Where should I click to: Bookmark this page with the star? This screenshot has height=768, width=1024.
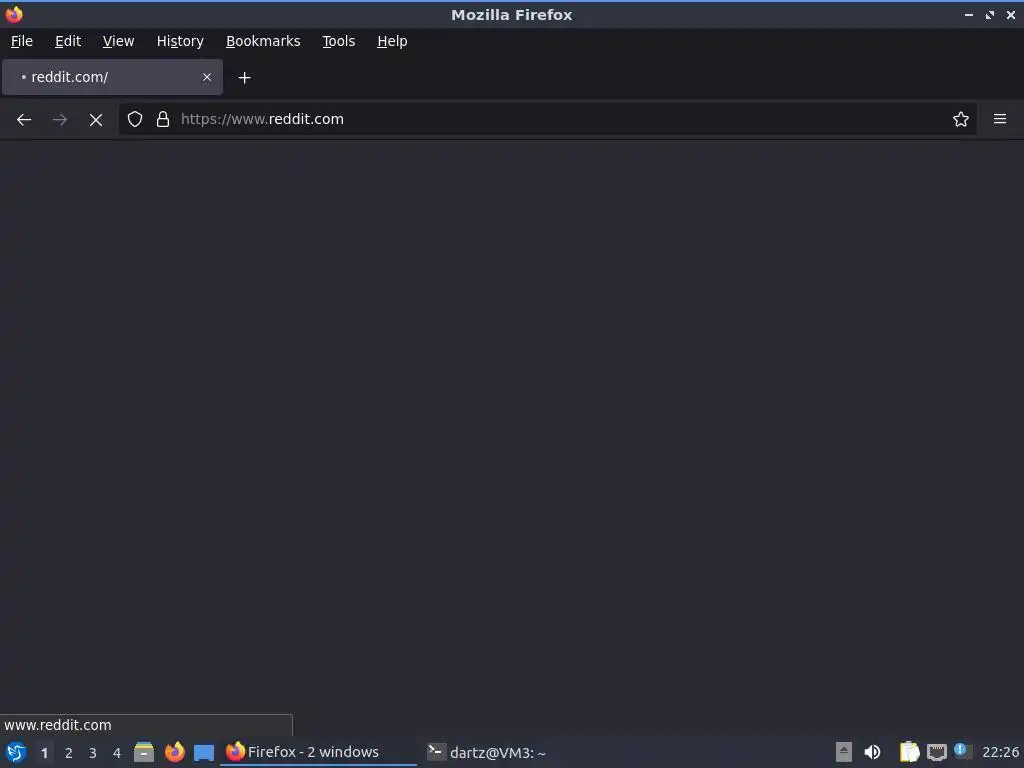pos(961,119)
